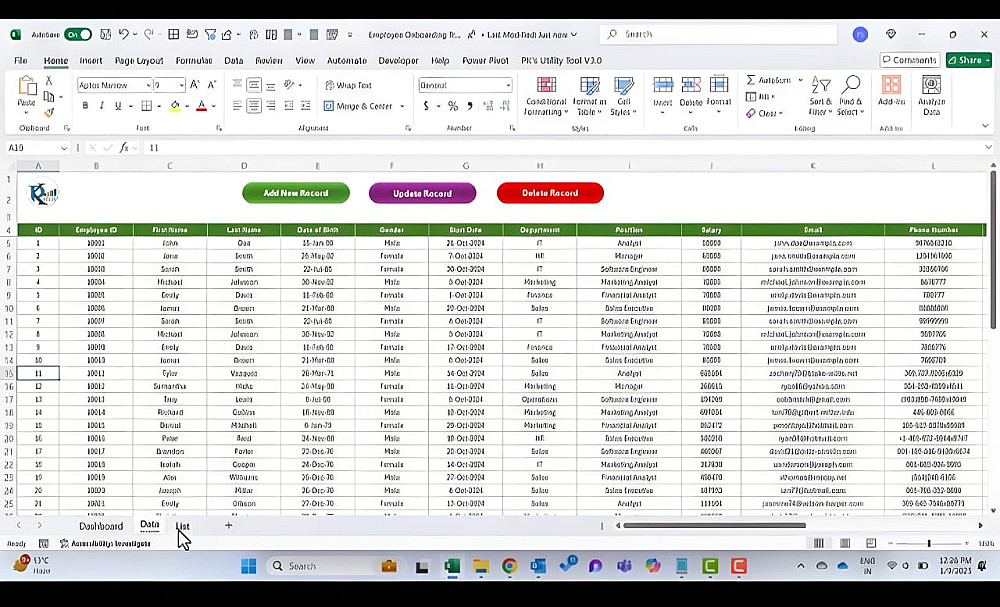Click the zoom slider in the status bar
The height and width of the screenshot is (607, 1000).
pos(929,543)
